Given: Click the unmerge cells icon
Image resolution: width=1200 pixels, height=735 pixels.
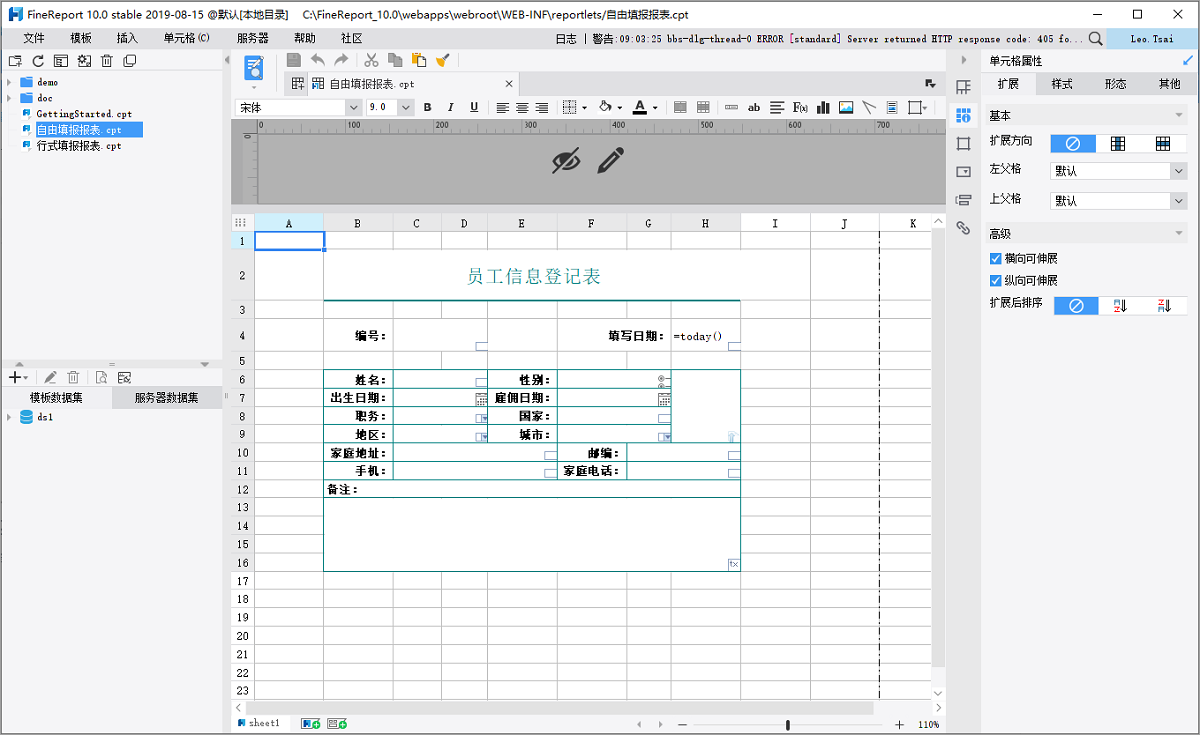Looking at the screenshot, I should [703, 107].
